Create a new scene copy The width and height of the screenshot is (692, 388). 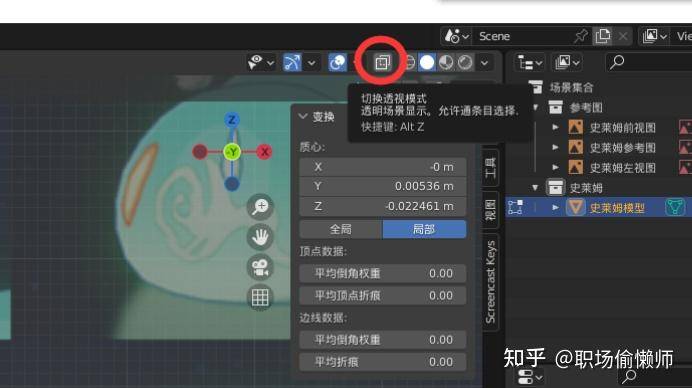[x=602, y=36]
